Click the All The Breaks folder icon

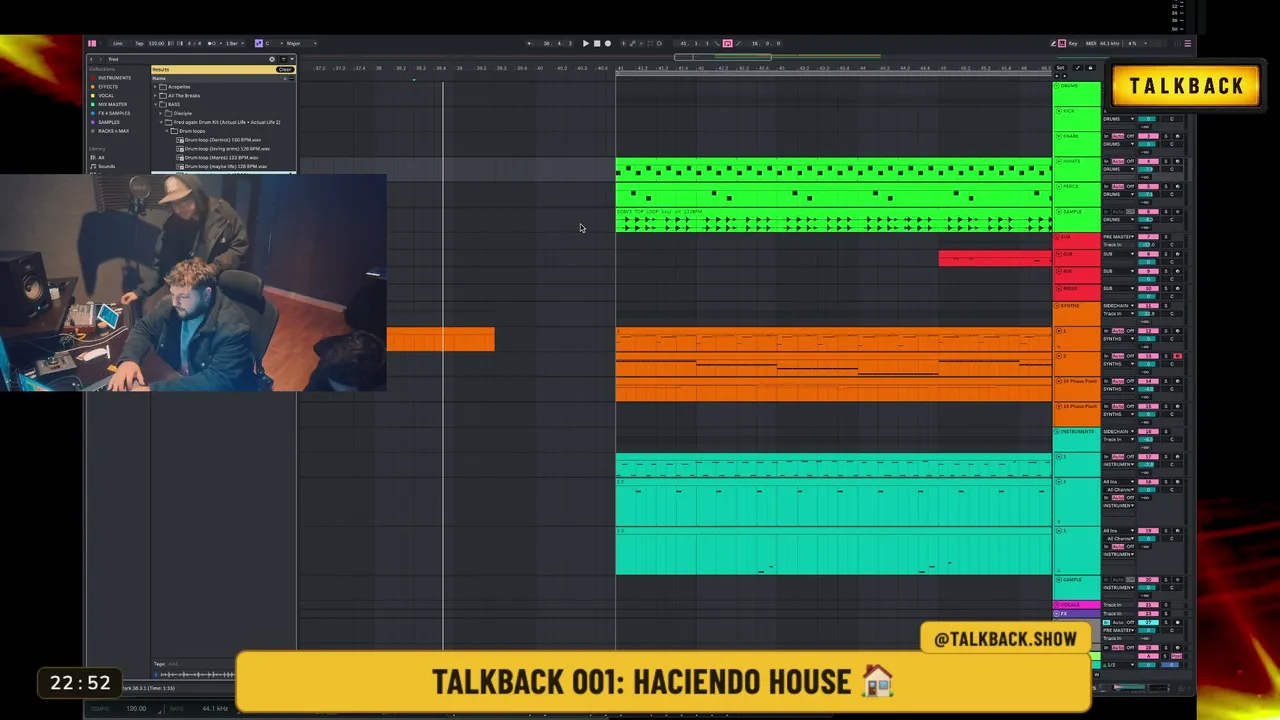164,96
